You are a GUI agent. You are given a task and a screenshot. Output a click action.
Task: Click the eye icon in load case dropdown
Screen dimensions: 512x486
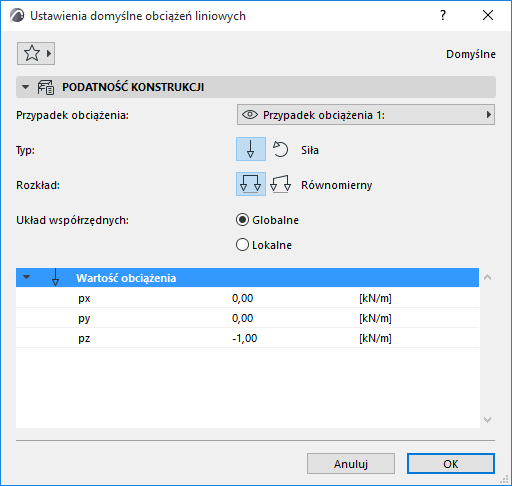click(250, 115)
